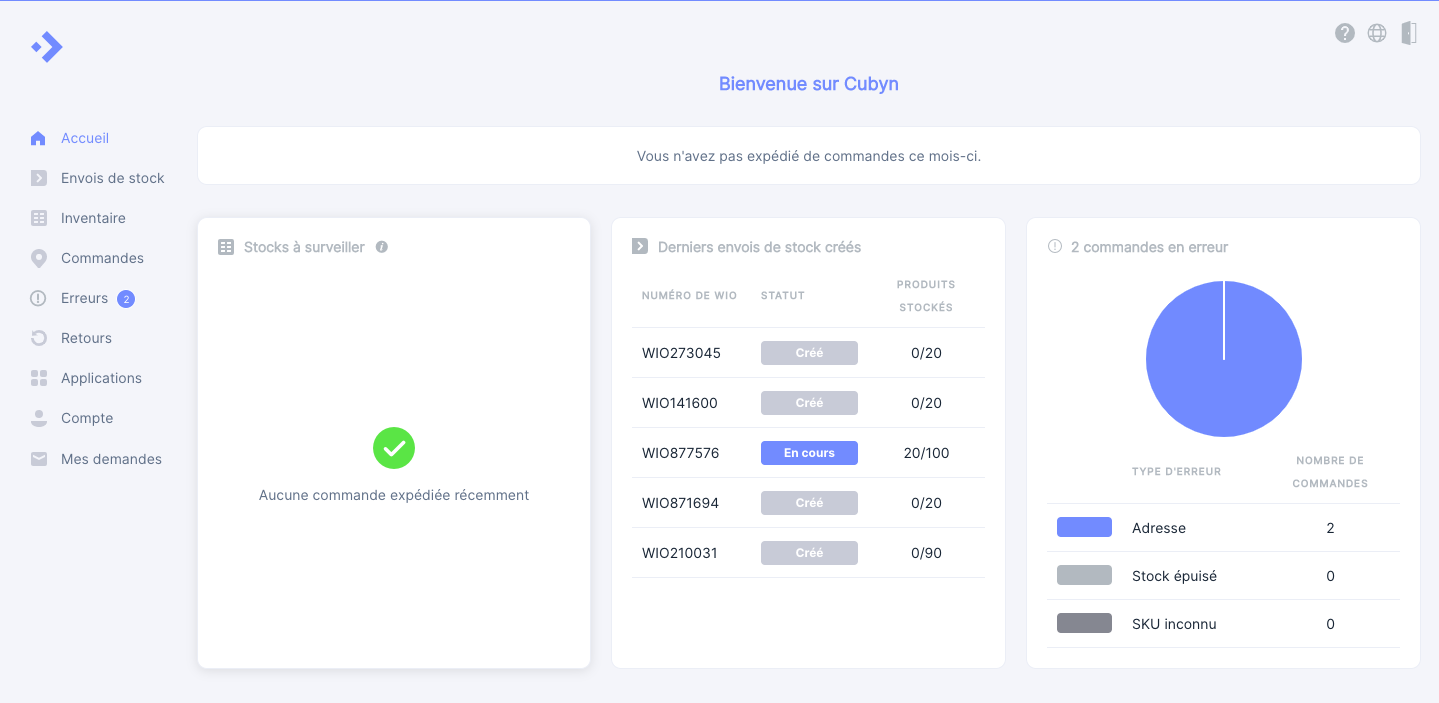The width and height of the screenshot is (1439, 703).
Task: View the Erreurs page
Action: point(85,298)
